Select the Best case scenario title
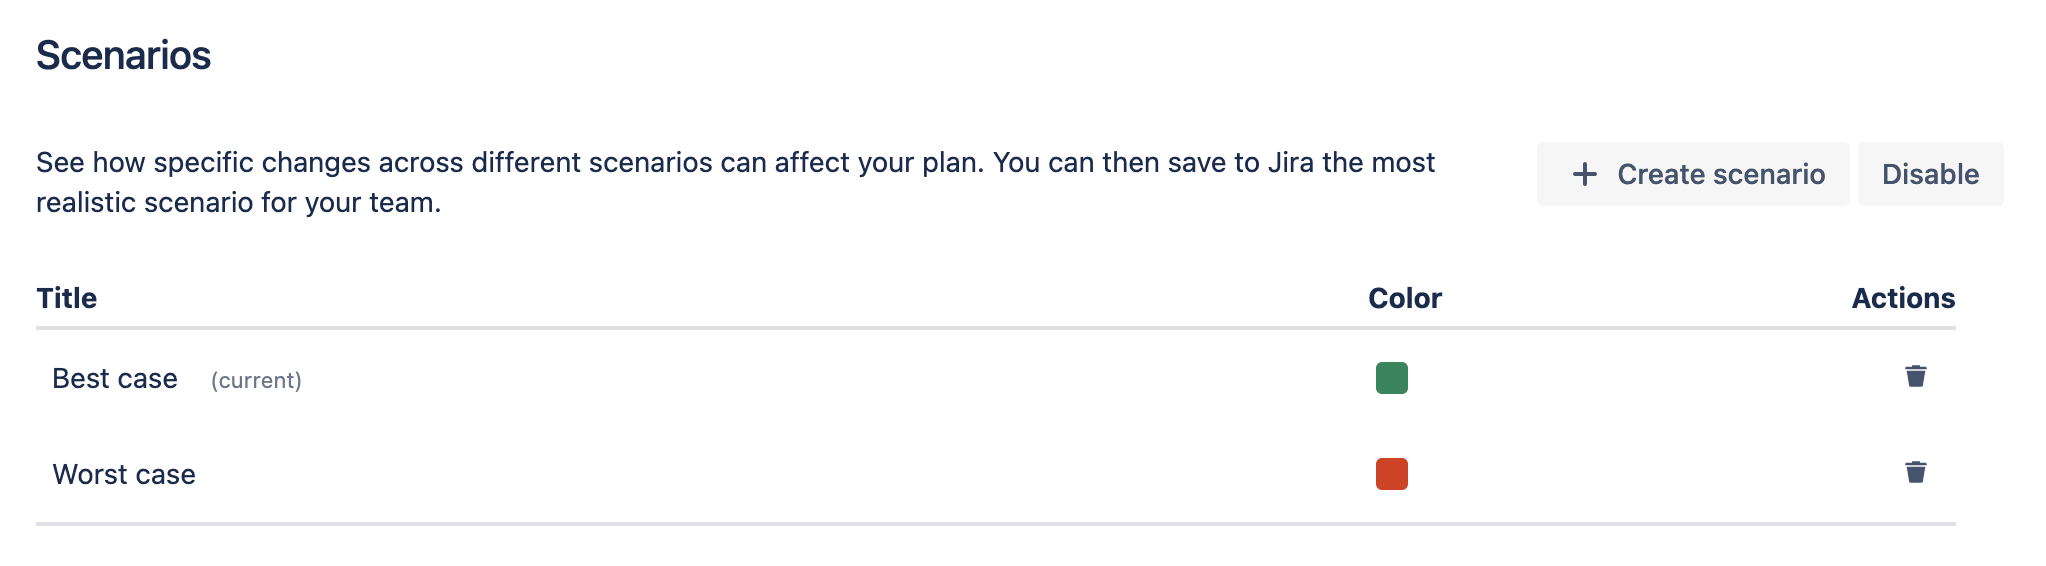This screenshot has width=2046, height=566. [115, 379]
